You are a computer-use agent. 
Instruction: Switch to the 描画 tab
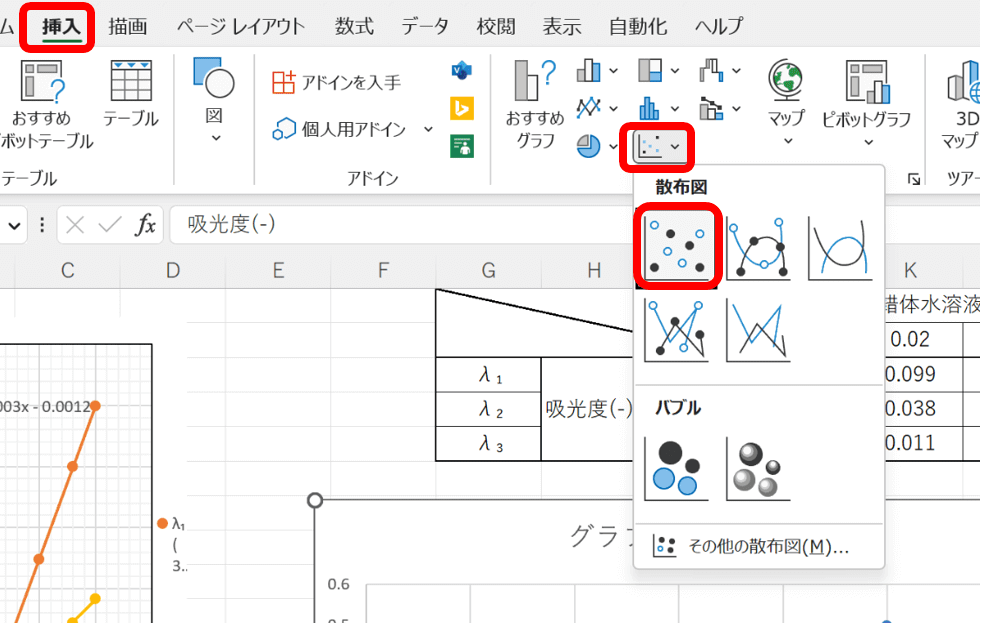pyautogui.click(x=128, y=27)
